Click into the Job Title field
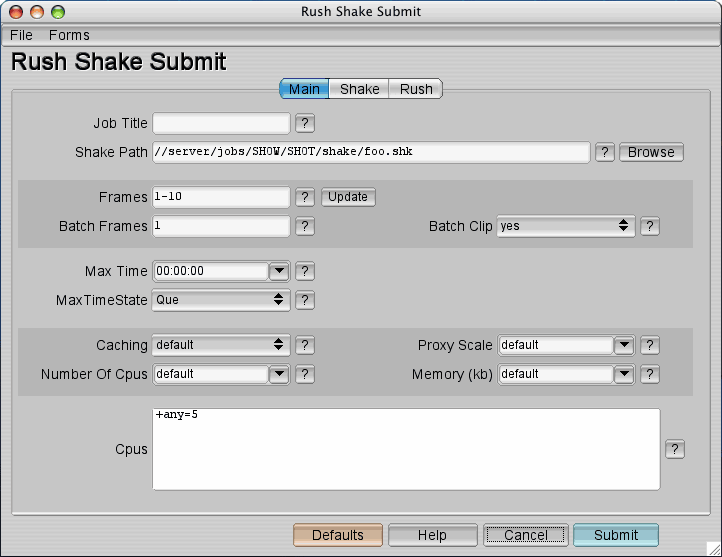 [x=221, y=123]
